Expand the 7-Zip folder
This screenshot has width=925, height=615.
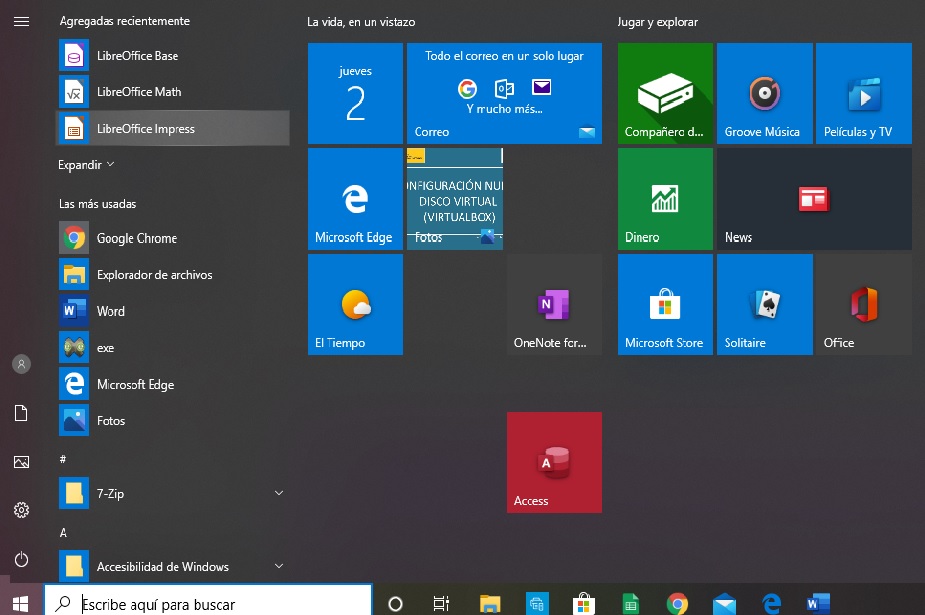[173, 493]
